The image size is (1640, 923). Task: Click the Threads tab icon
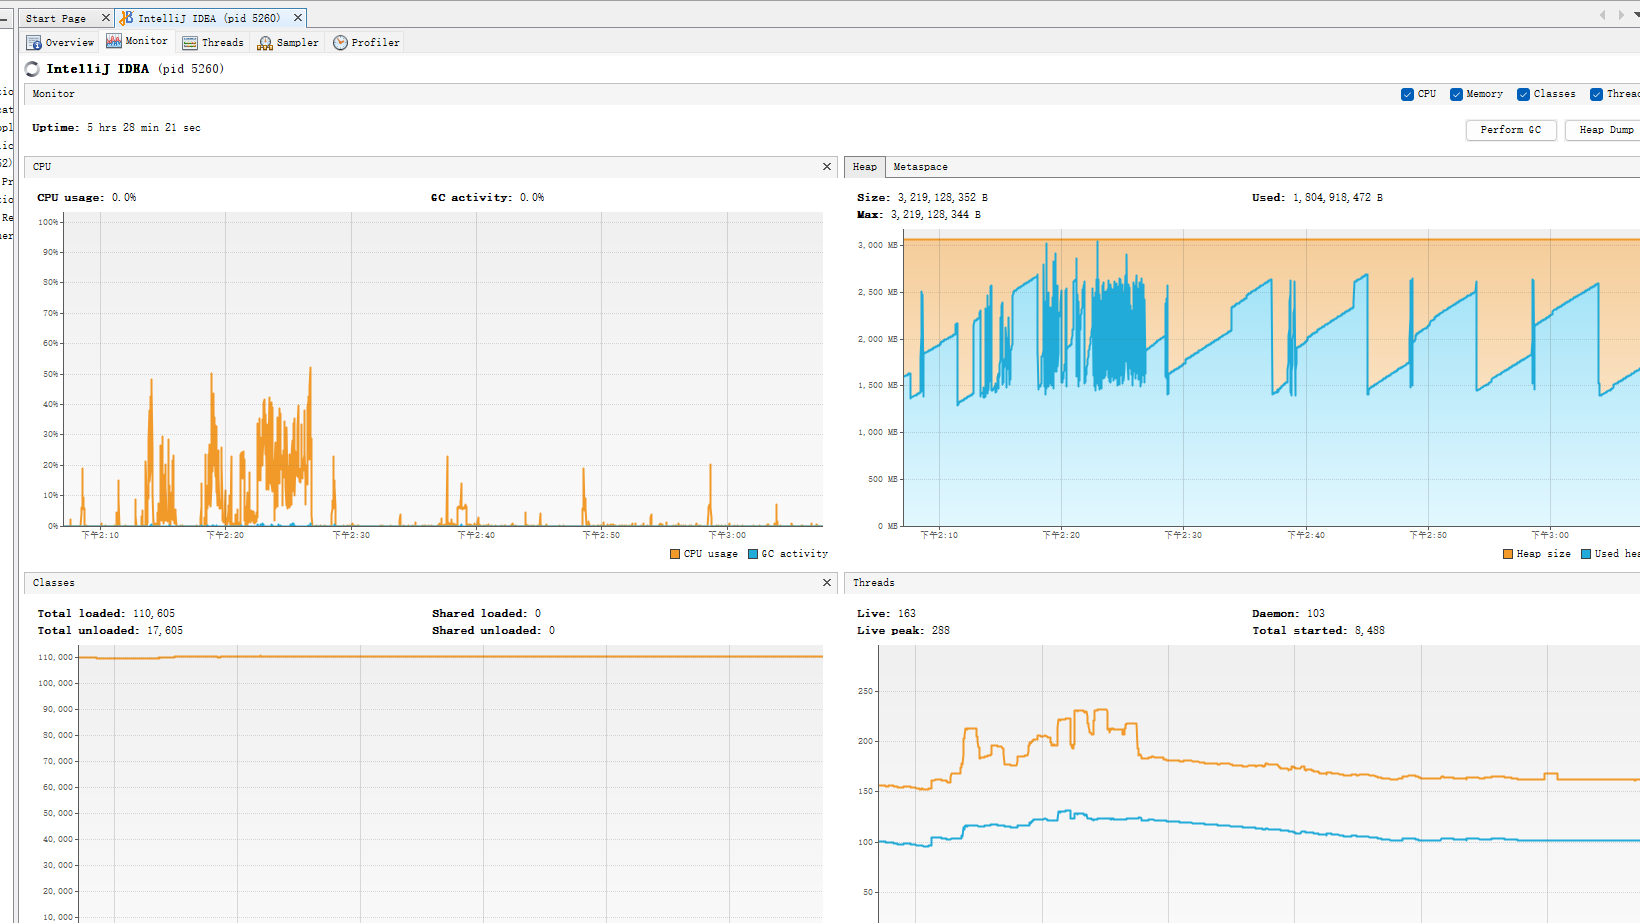[190, 43]
